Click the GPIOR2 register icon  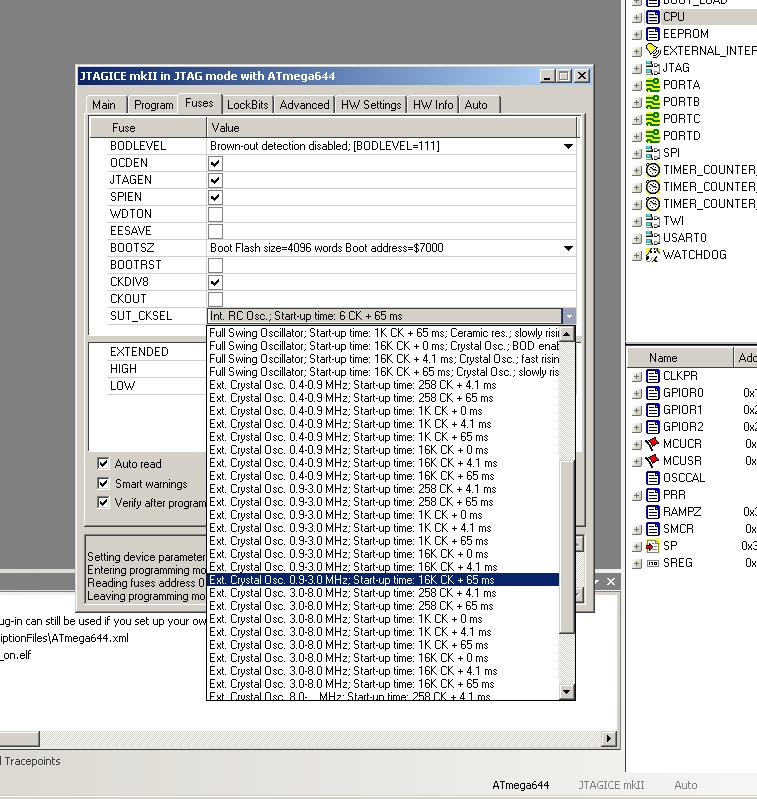(653, 427)
